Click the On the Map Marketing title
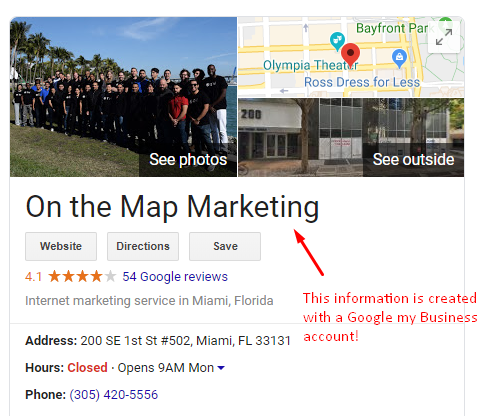The height and width of the screenshot is (416, 482). tap(172, 207)
